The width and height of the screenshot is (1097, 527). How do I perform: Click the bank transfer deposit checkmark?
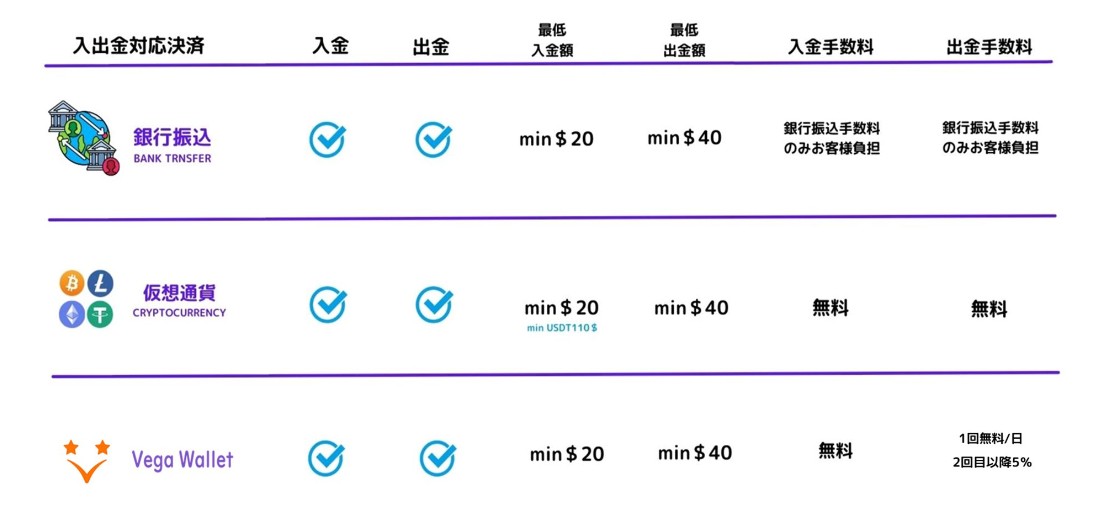point(327,139)
